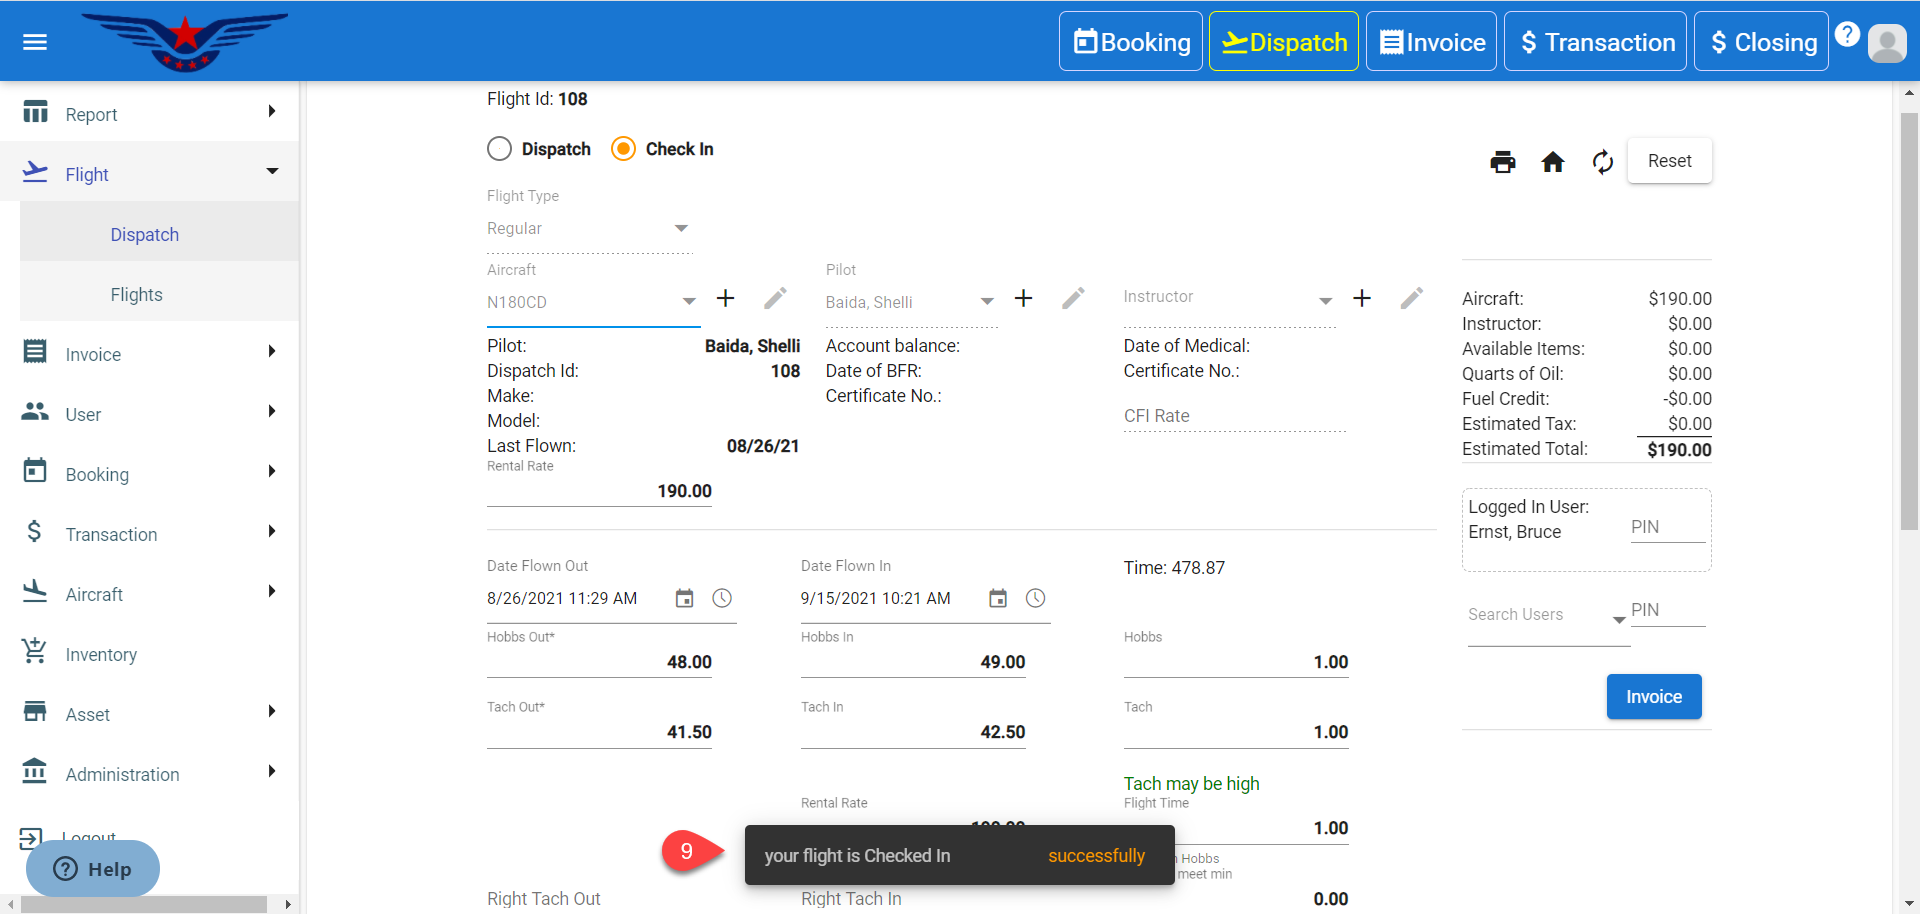Click the Hobbs In input field
The image size is (1920, 914).
click(x=913, y=662)
